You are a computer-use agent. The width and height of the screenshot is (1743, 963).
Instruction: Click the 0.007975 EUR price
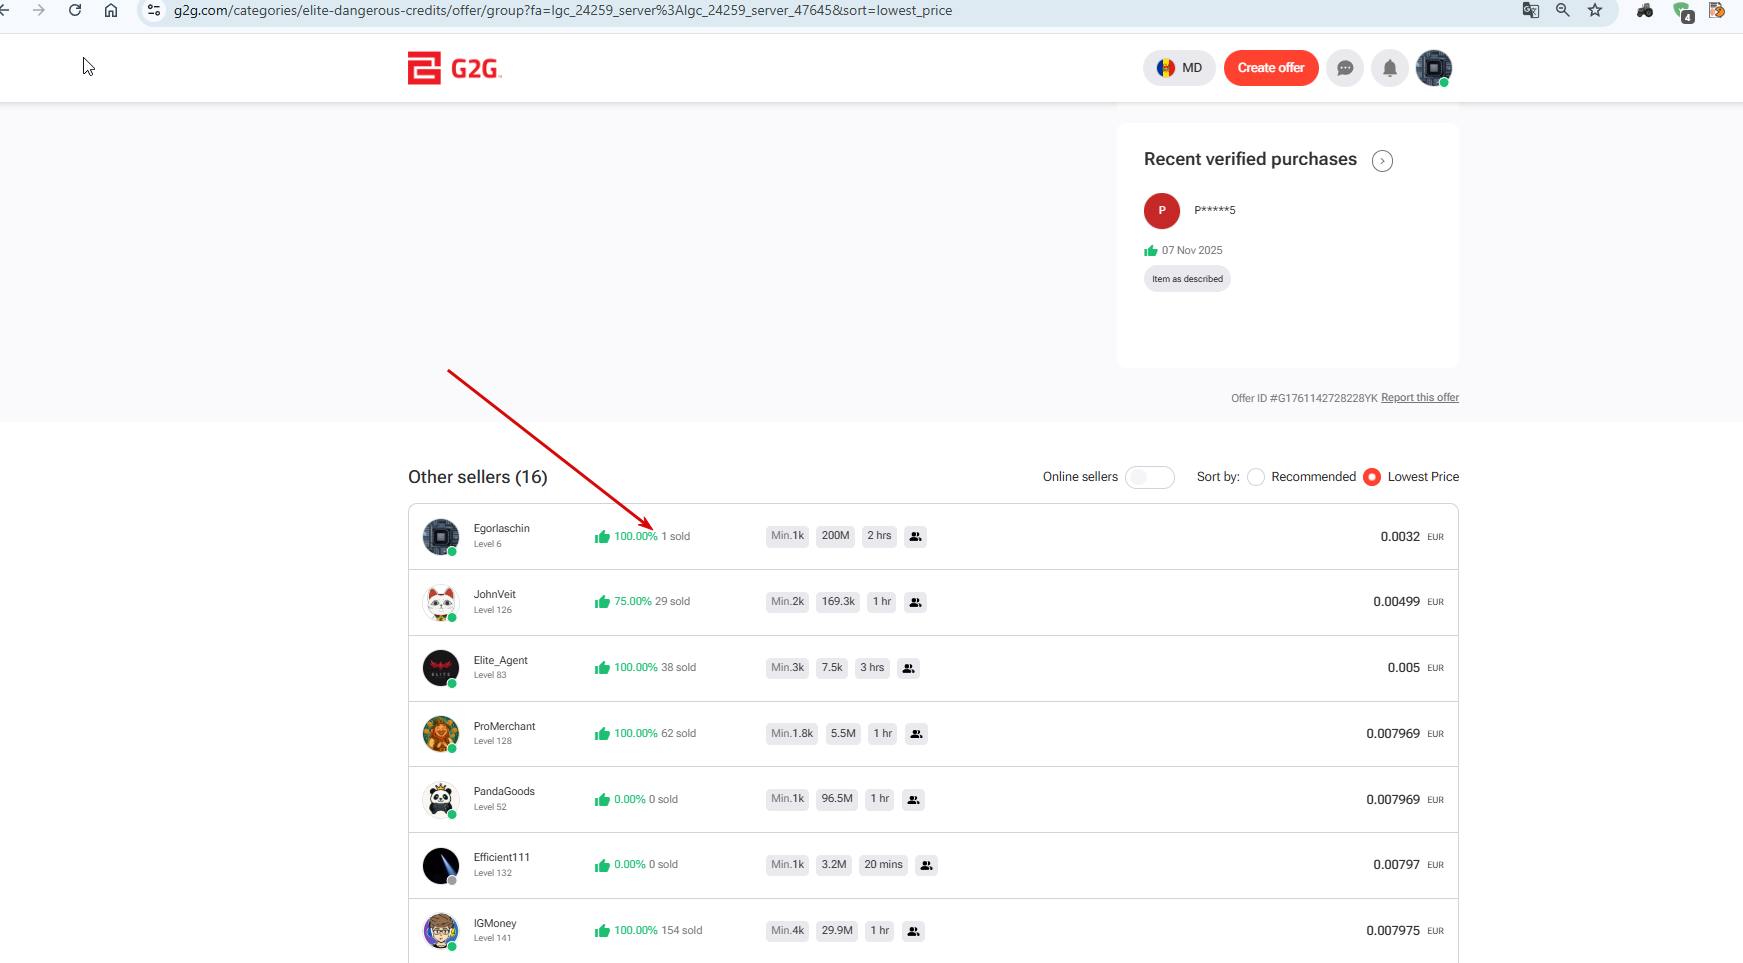coord(1406,931)
